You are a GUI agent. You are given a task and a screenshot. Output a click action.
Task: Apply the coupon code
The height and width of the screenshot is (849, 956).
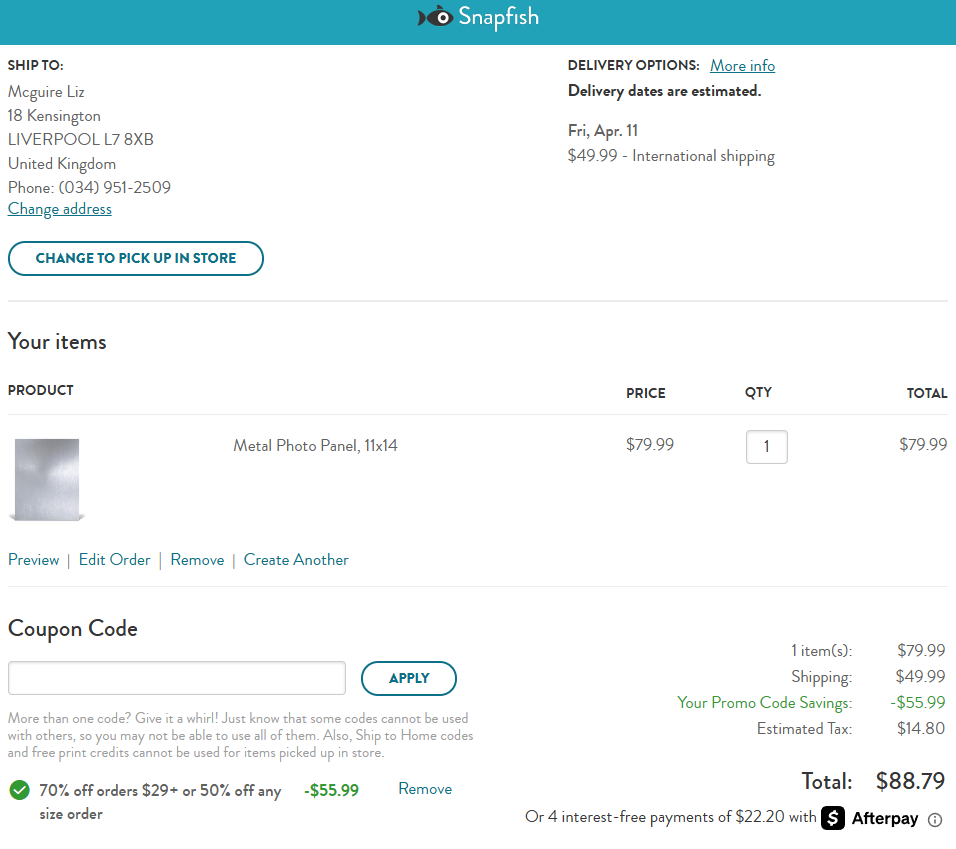click(x=408, y=678)
